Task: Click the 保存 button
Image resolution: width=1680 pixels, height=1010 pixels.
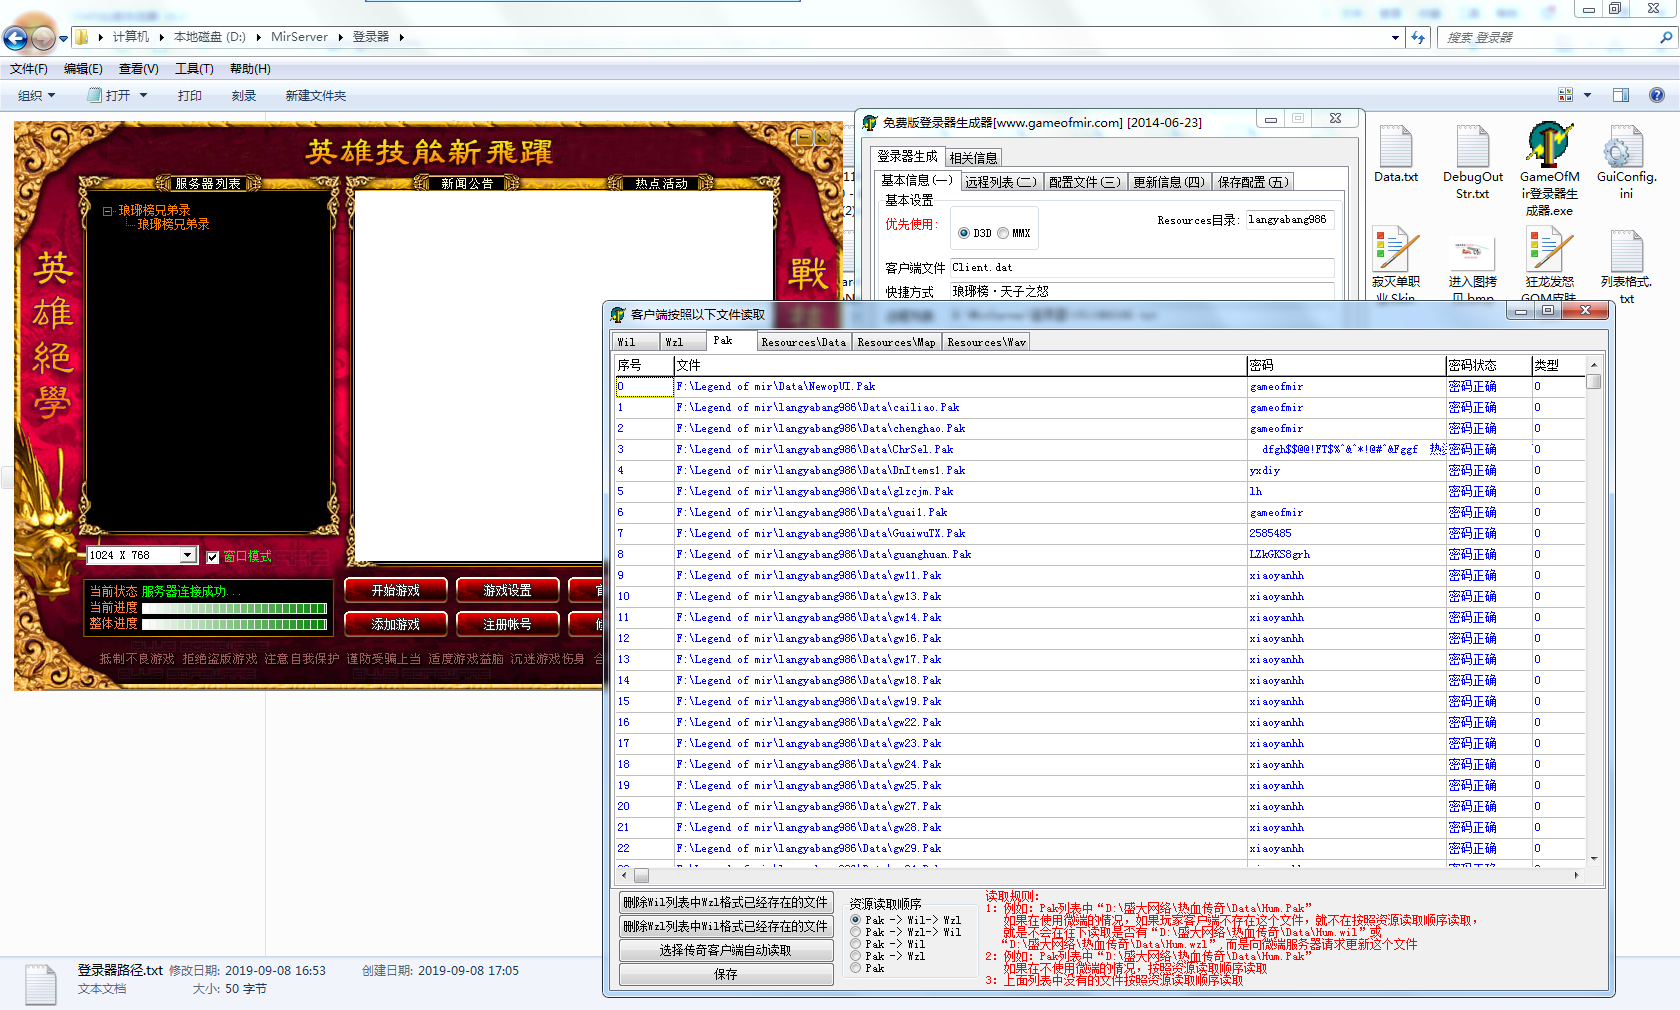Action: [726, 974]
